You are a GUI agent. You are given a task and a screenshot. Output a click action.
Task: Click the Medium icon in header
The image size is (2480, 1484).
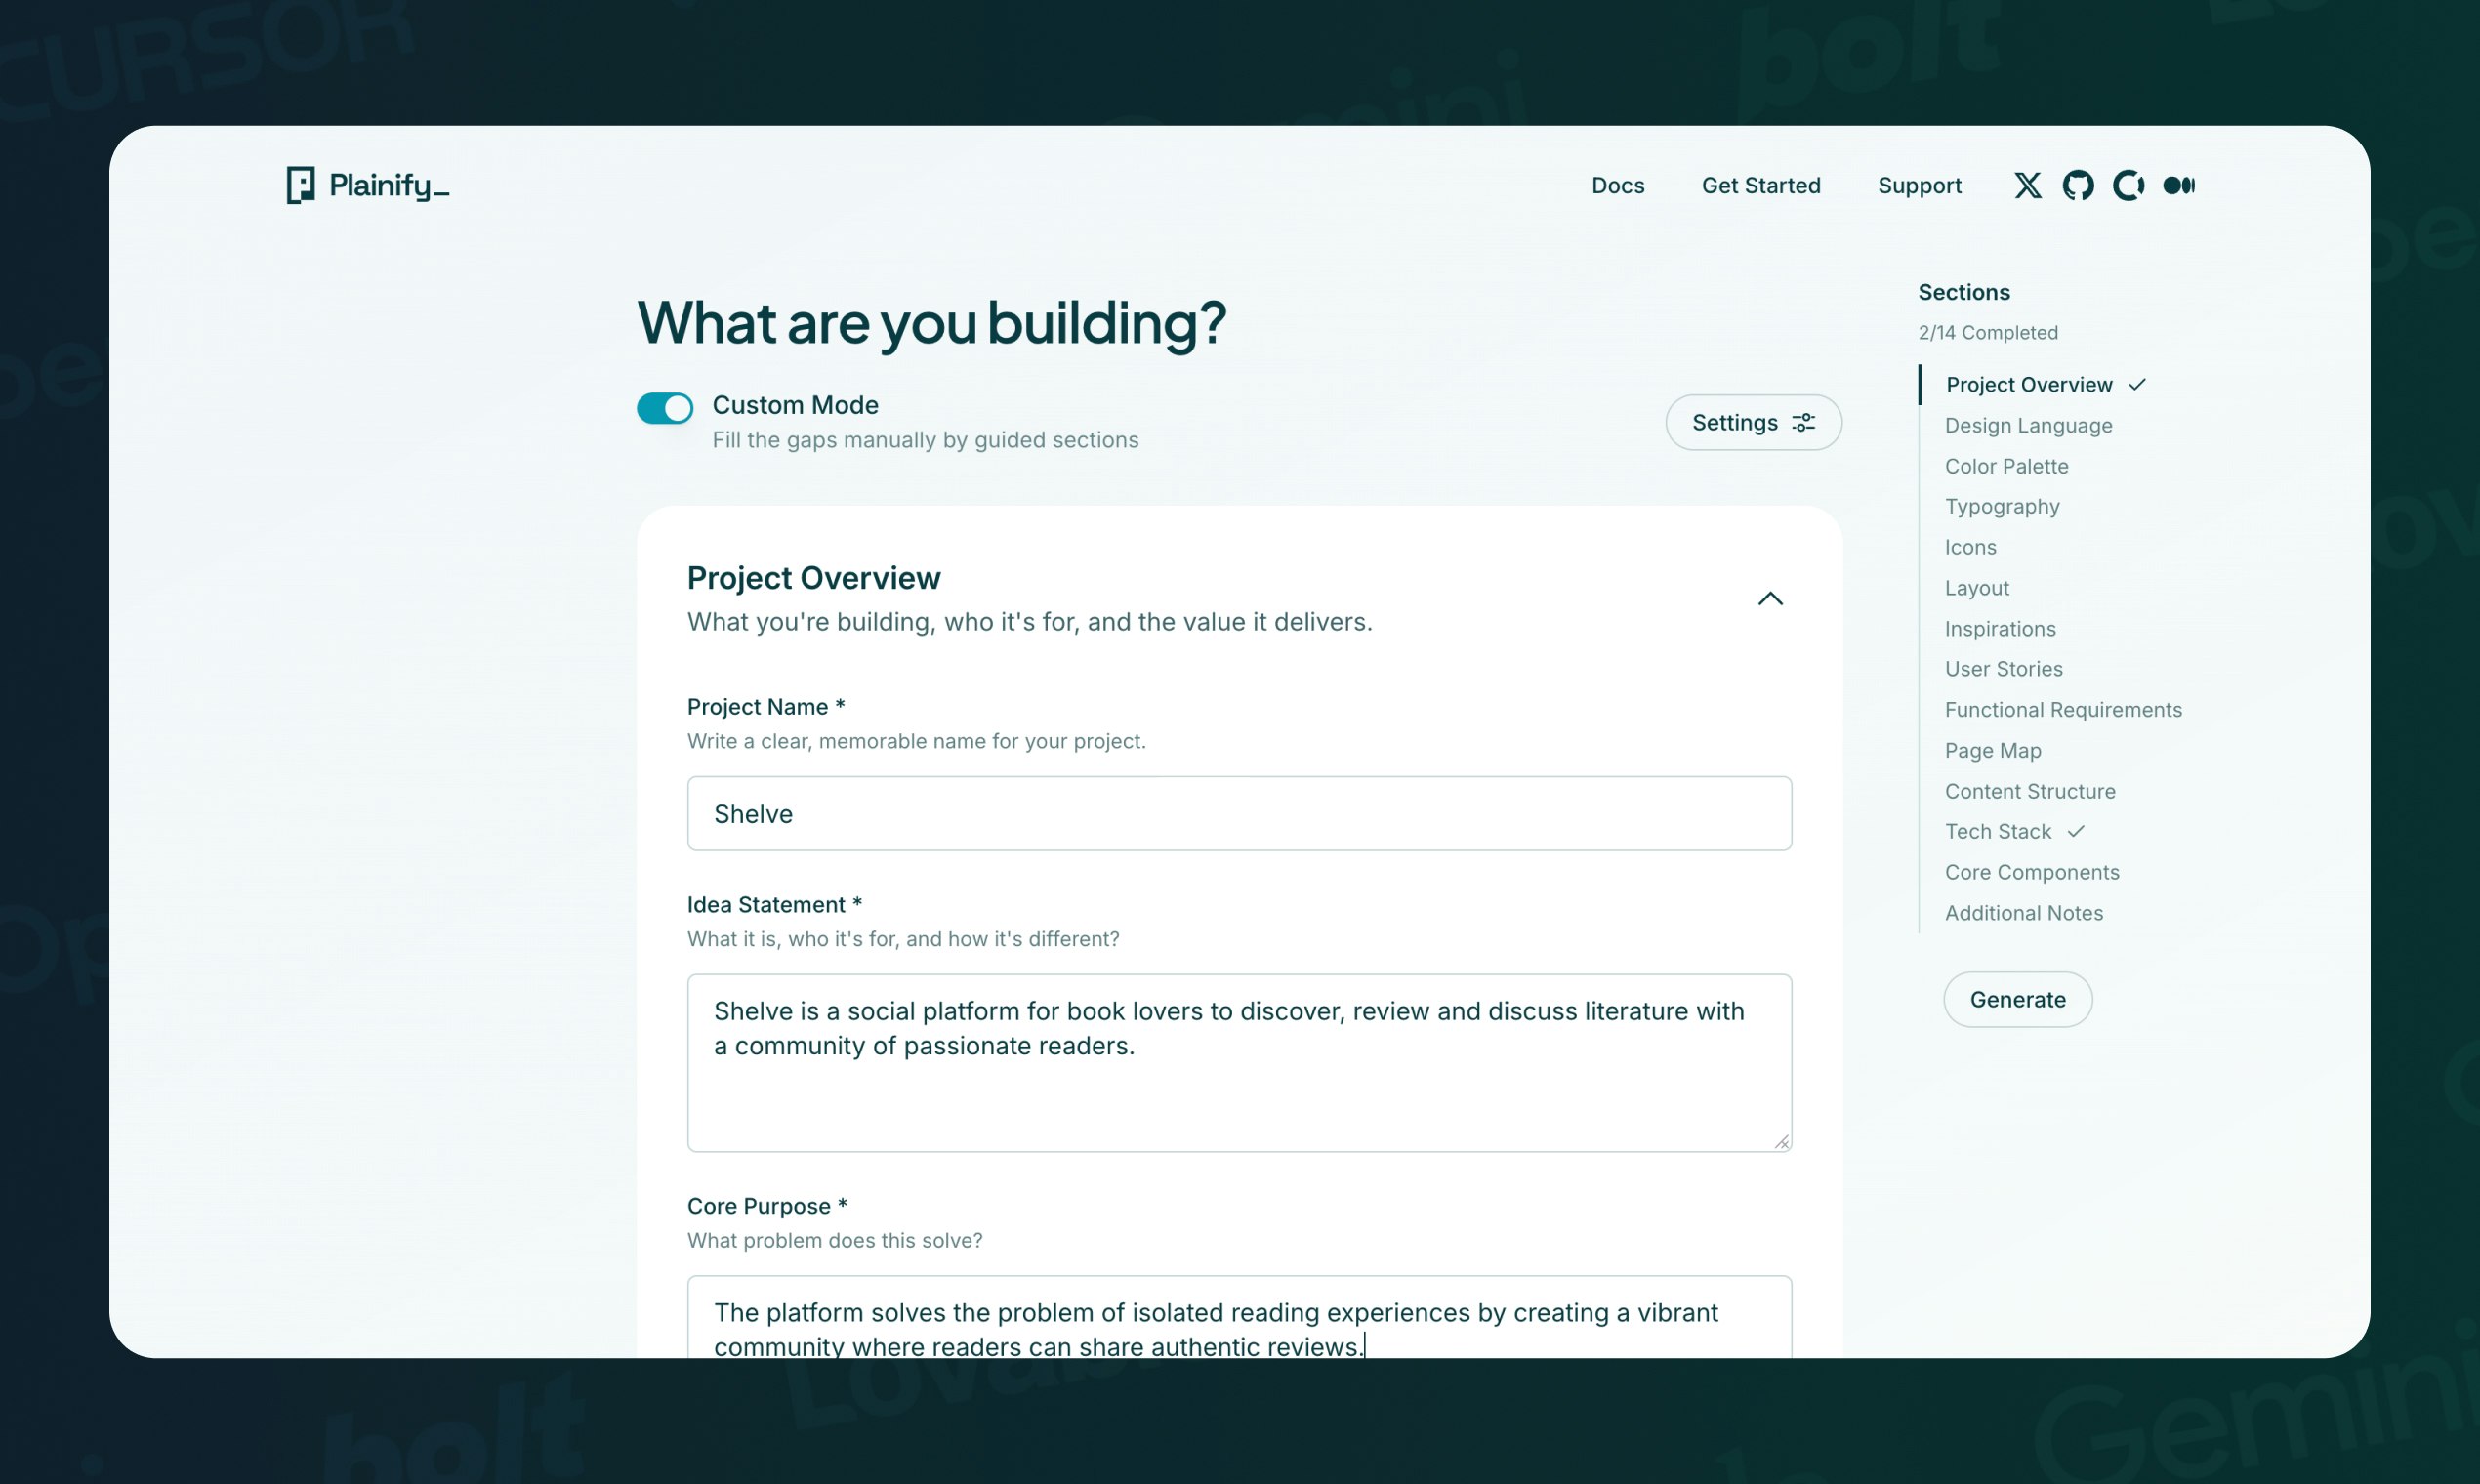coord(2178,185)
